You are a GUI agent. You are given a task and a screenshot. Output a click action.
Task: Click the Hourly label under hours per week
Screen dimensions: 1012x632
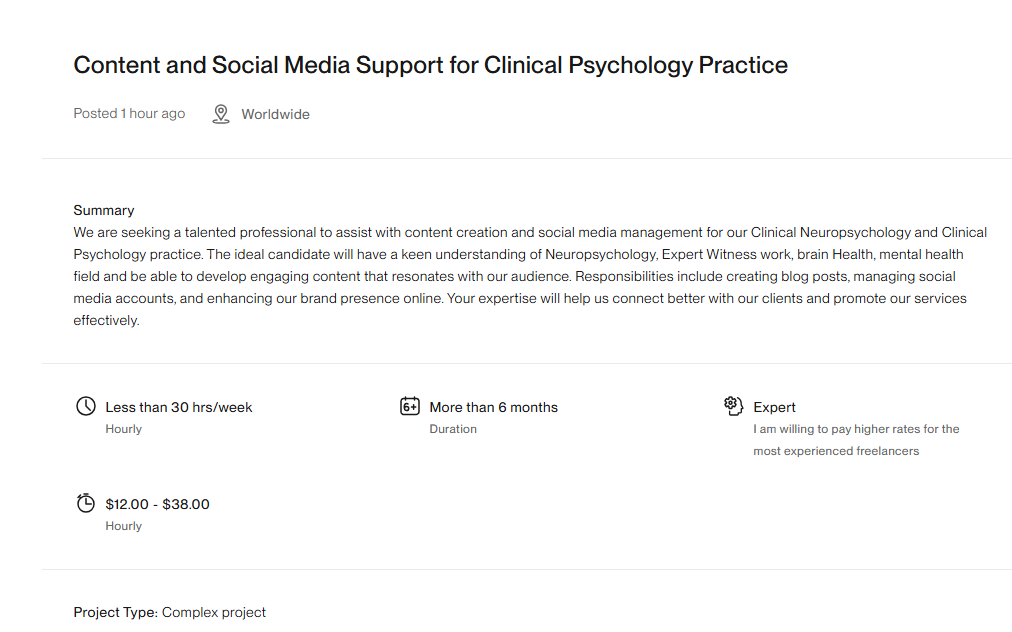123,429
